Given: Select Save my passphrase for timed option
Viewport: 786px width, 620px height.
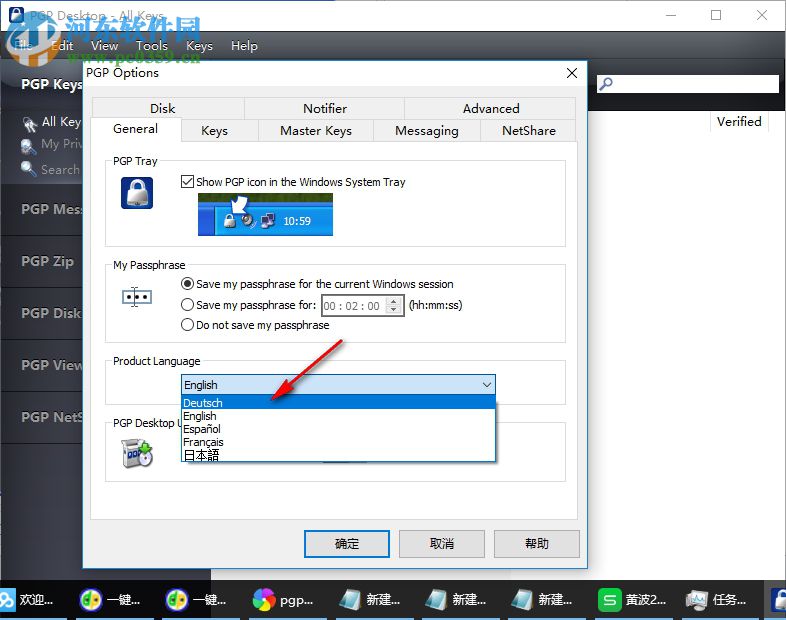Looking at the screenshot, I should 187,305.
